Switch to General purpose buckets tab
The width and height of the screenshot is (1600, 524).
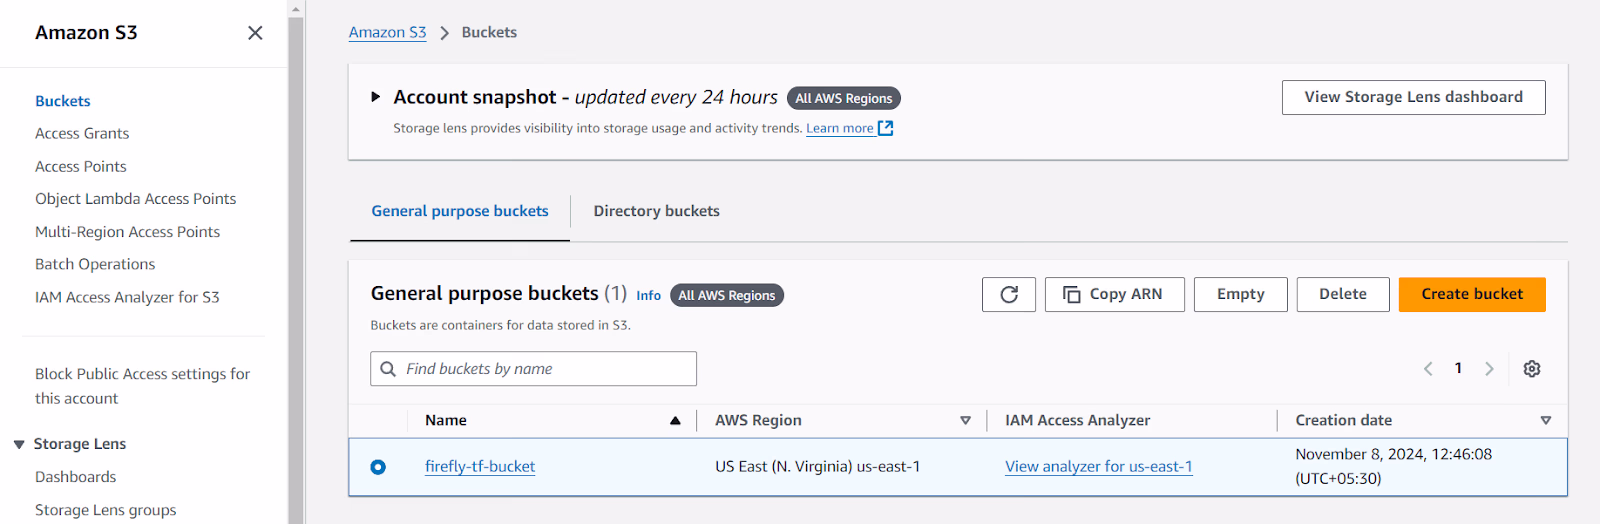pos(460,211)
